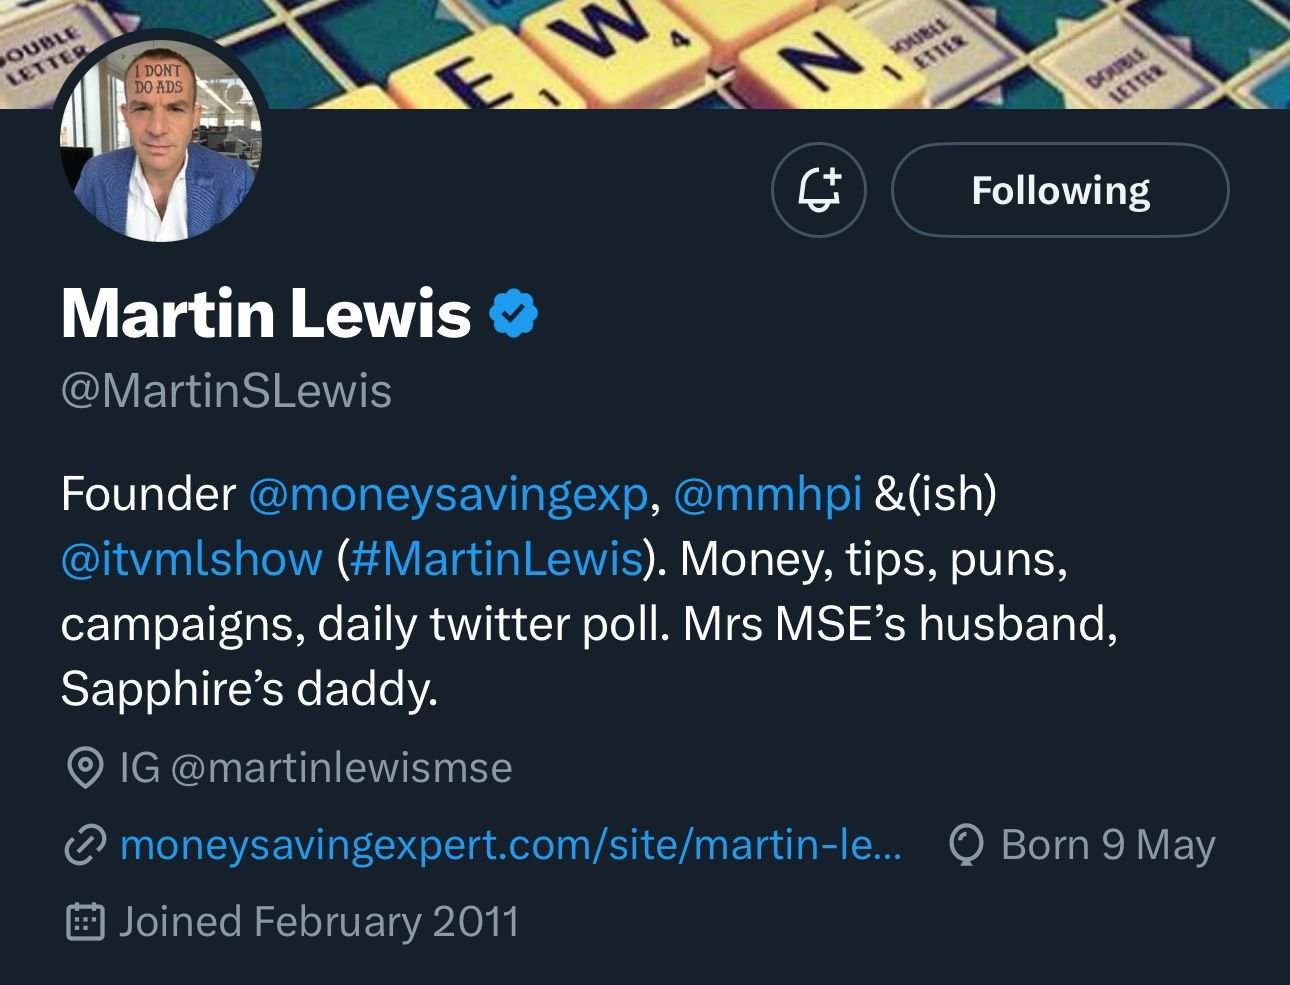
Task: Click the Martin Lewis display name
Action: (x=266, y=314)
